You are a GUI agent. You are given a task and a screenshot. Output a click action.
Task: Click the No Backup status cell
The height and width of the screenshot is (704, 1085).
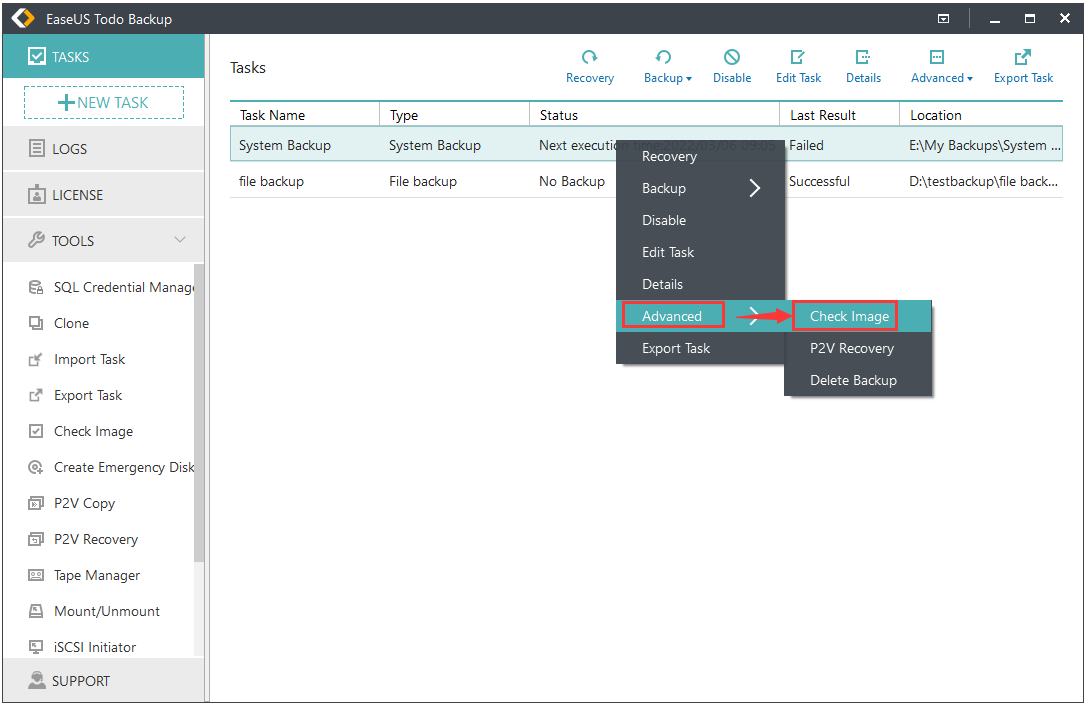[572, 181]
